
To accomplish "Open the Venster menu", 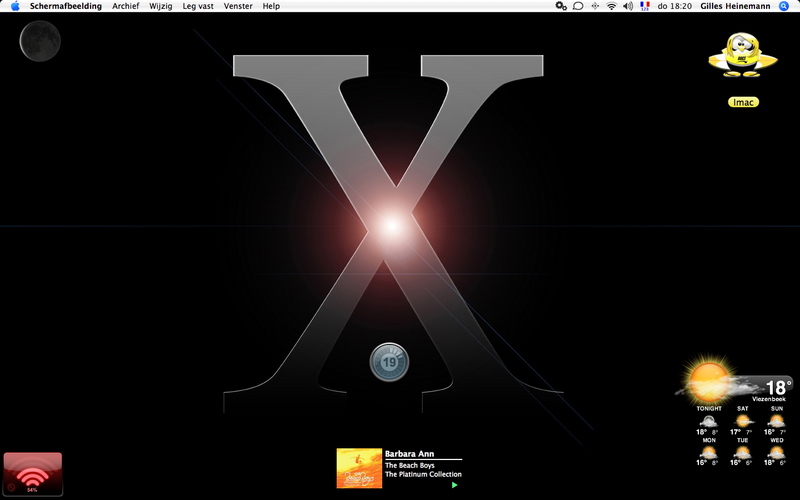I will (x=238, y=6).
